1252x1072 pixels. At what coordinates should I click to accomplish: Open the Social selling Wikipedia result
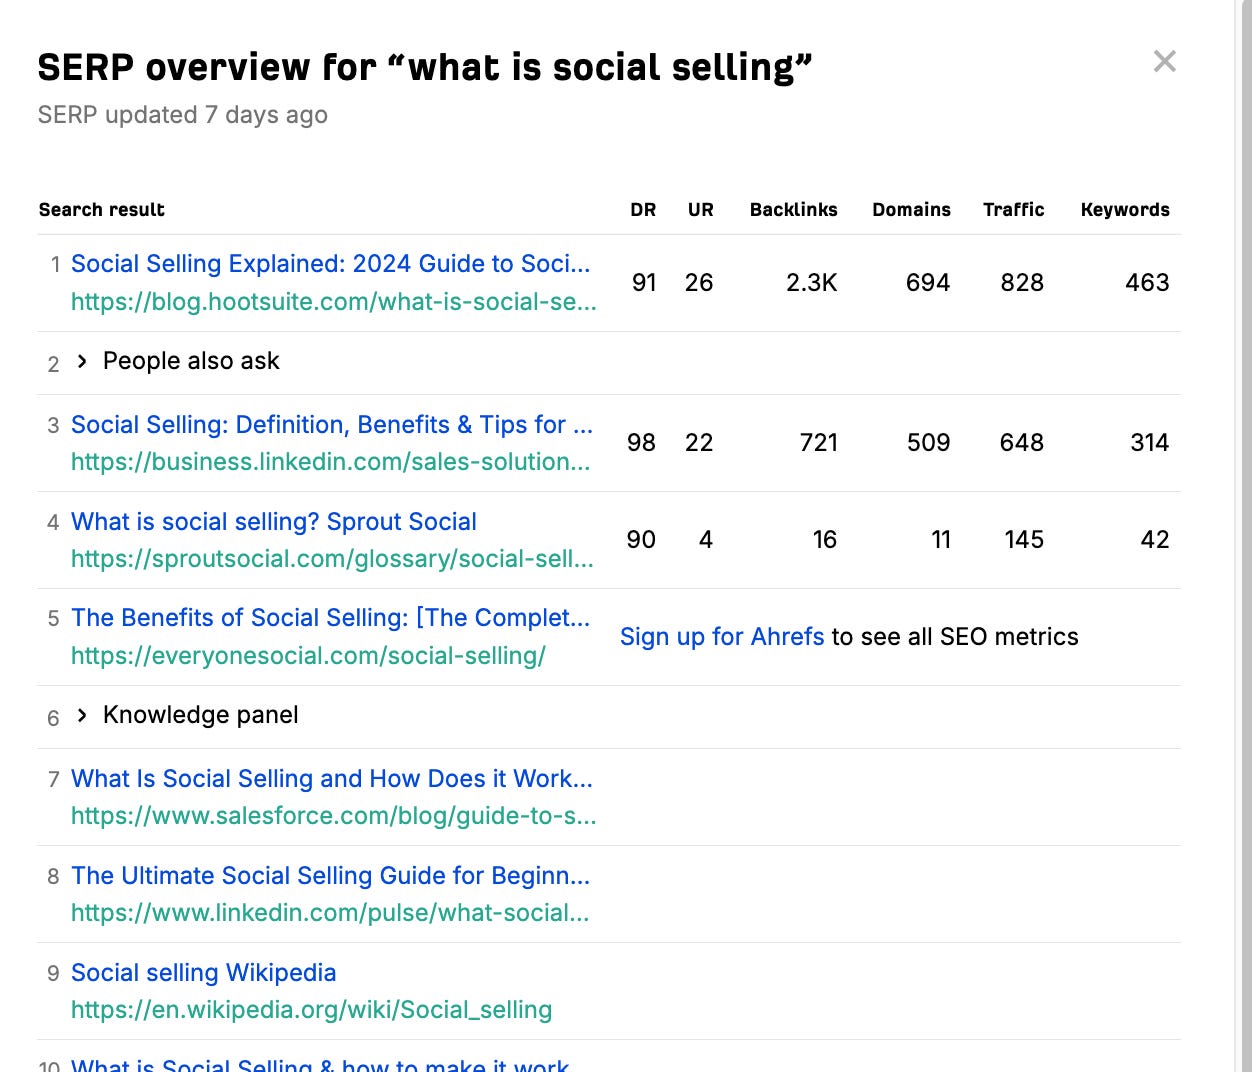204,973
